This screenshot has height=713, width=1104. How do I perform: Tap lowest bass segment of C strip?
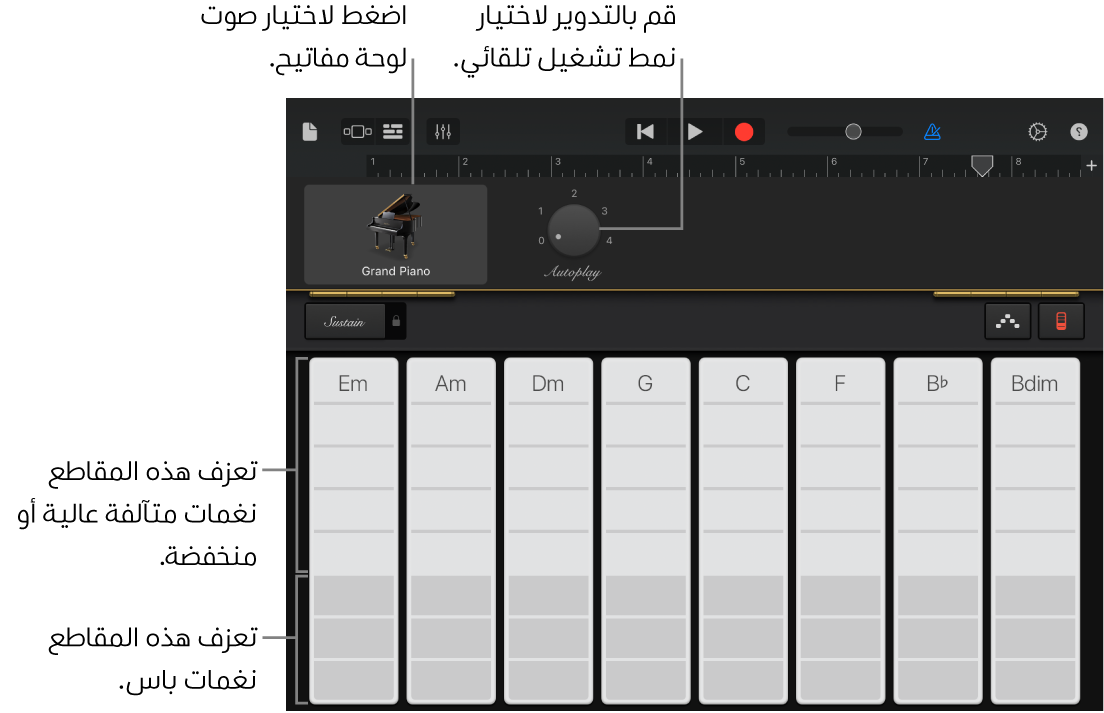[x=743, y=680]
